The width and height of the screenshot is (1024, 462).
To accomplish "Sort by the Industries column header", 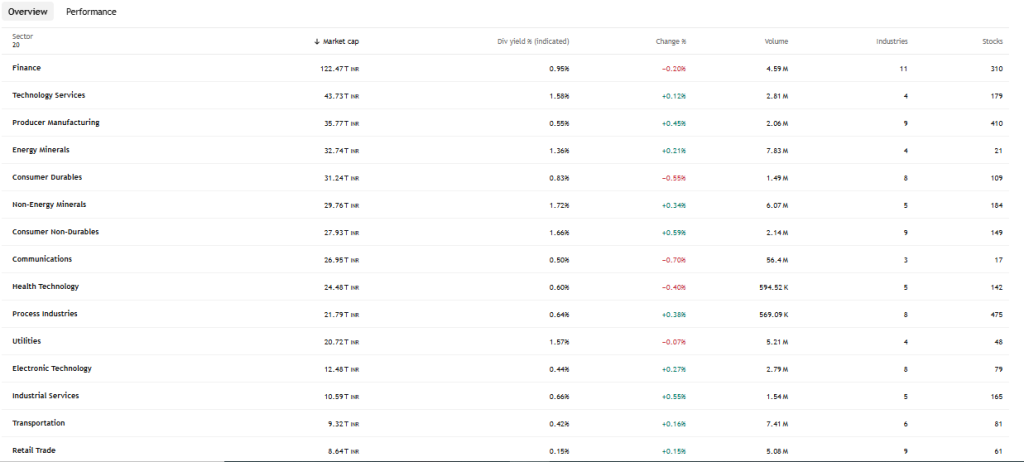I will [891, 41].
